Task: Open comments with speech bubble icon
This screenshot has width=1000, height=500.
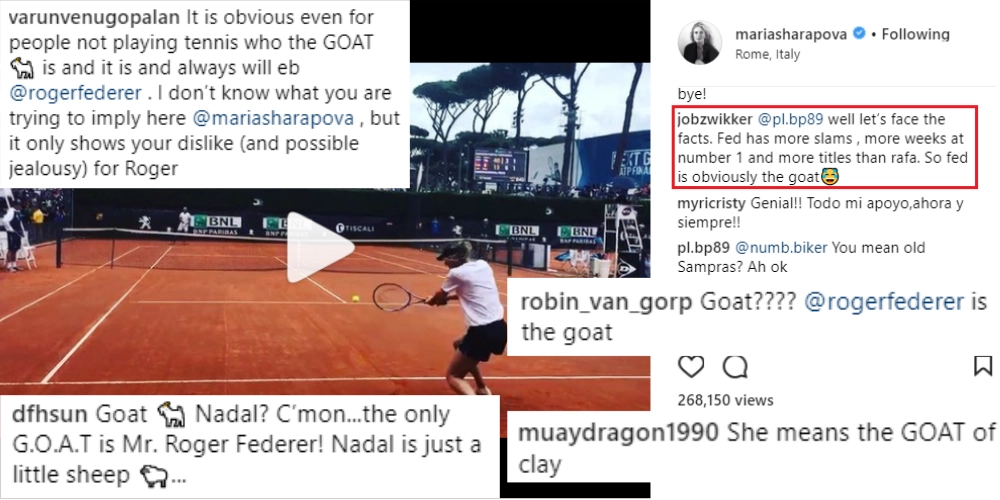Action: [x=734, y=367]
